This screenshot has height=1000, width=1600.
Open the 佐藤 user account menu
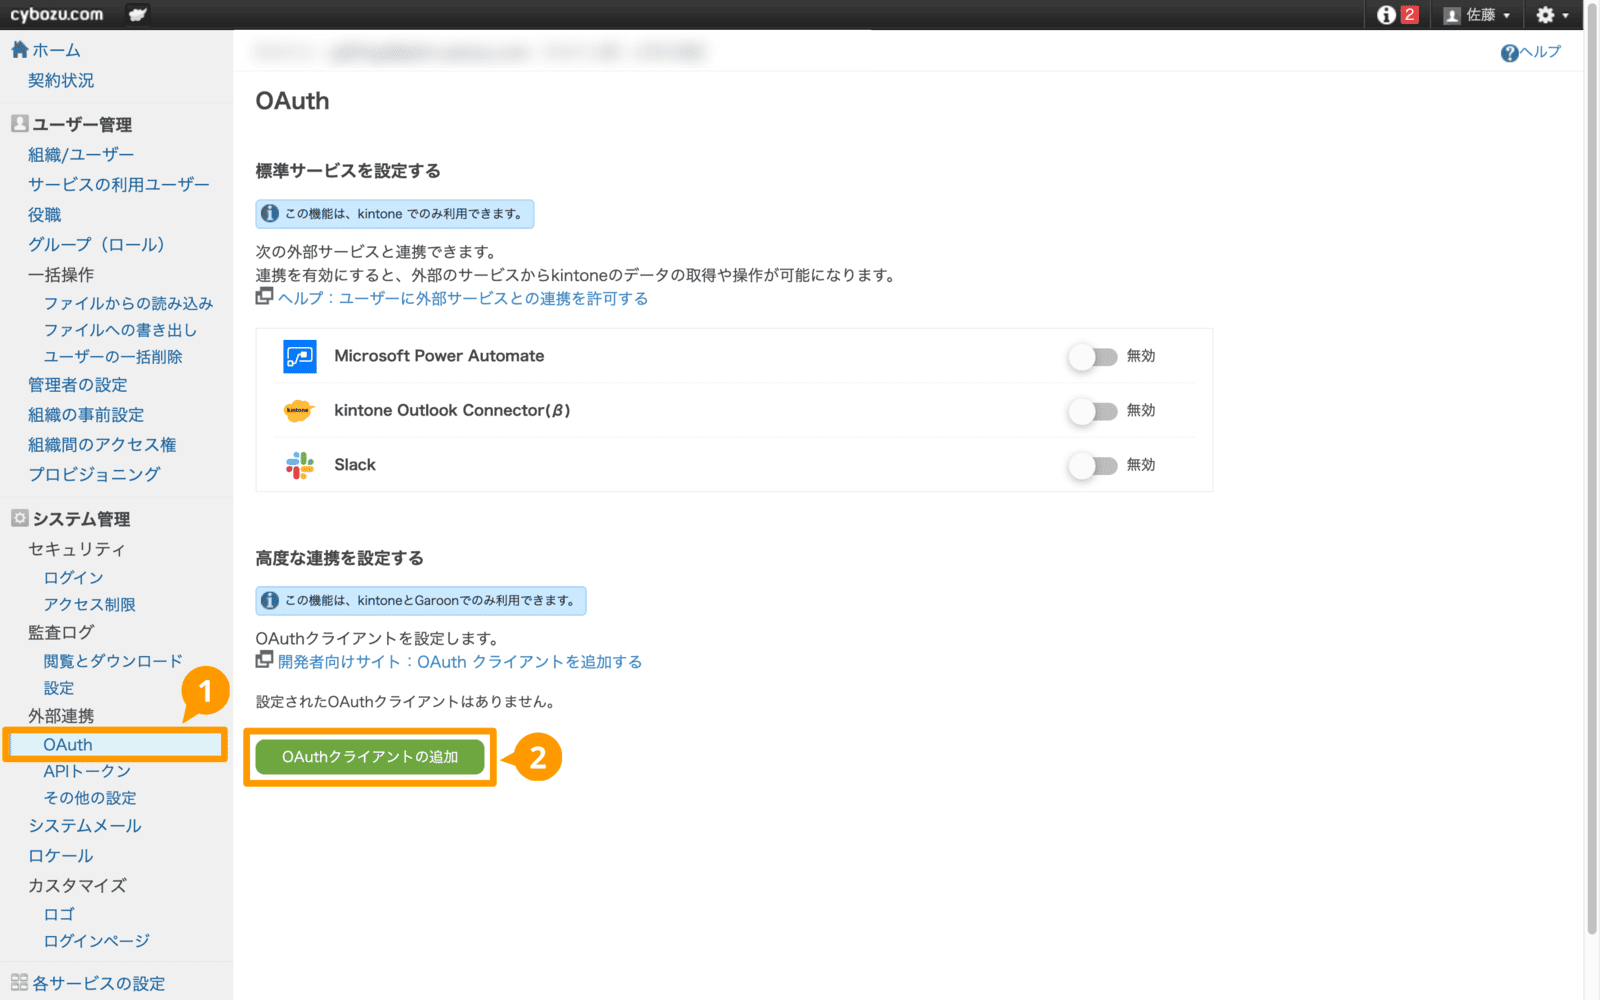1477,14
